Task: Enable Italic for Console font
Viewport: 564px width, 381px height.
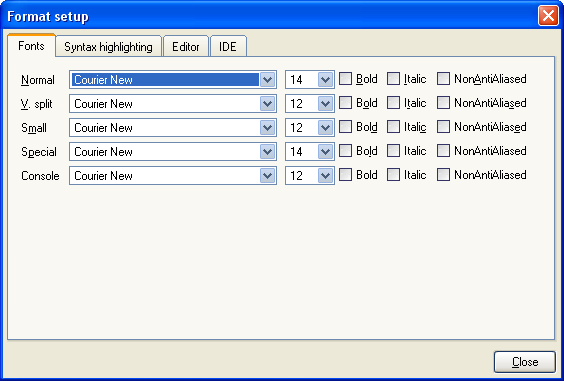Action: pos(393,175)
